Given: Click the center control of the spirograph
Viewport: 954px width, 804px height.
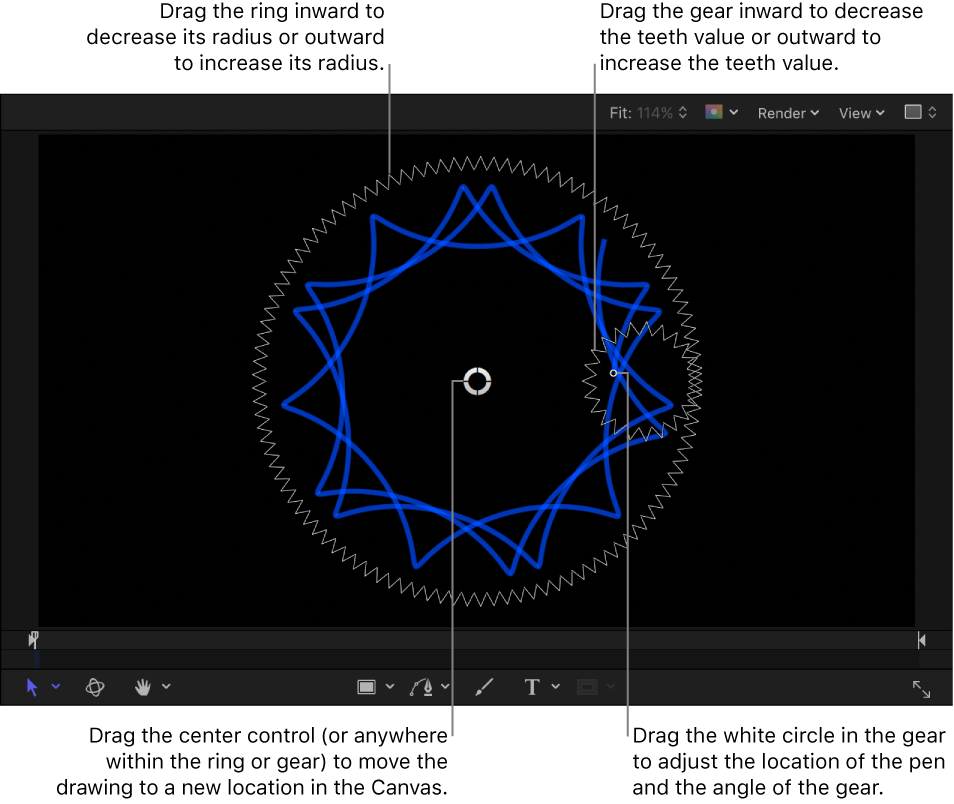Looking at the screenshot, I should (476, 381).
